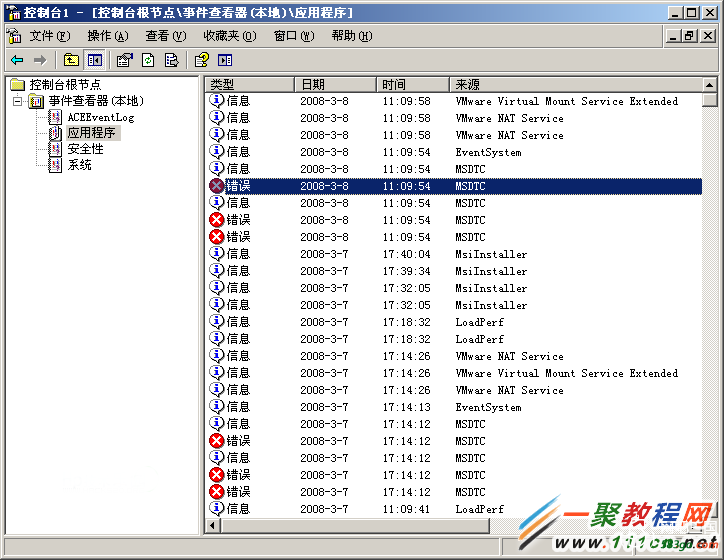Open the 操作(A) menu

(x=108, y=36)
